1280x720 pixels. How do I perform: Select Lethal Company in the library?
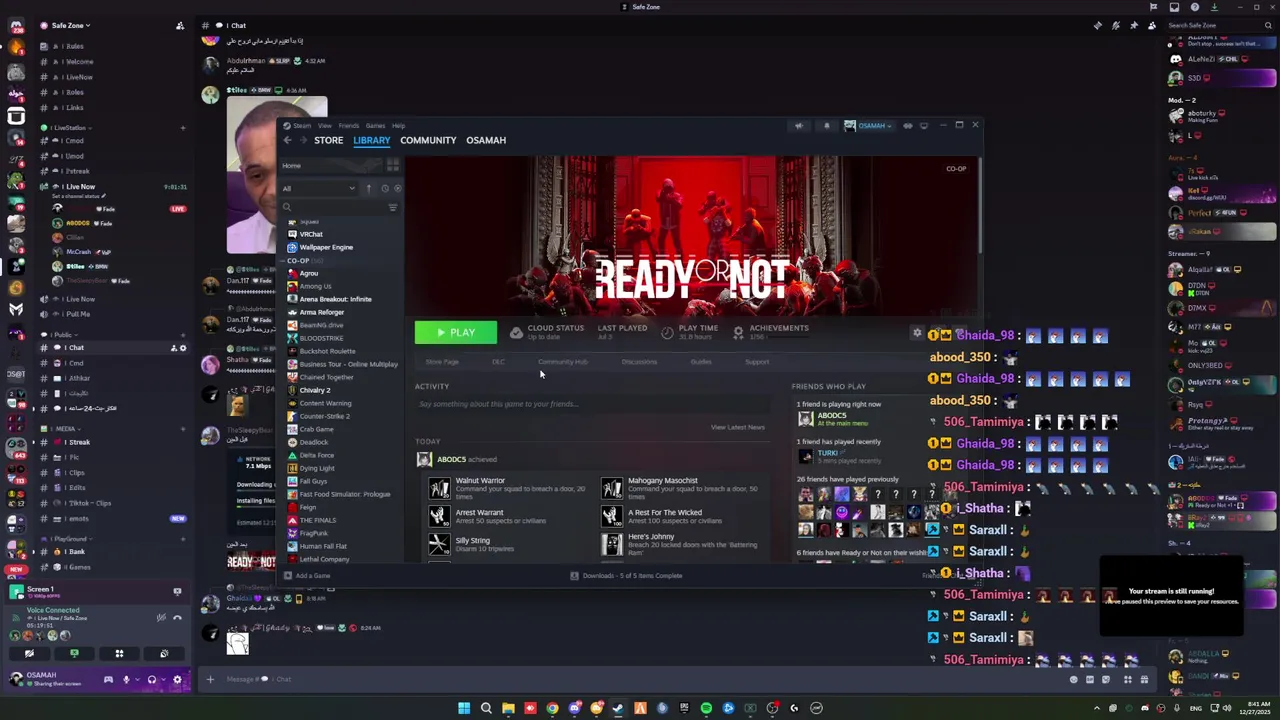pos(324,559)
